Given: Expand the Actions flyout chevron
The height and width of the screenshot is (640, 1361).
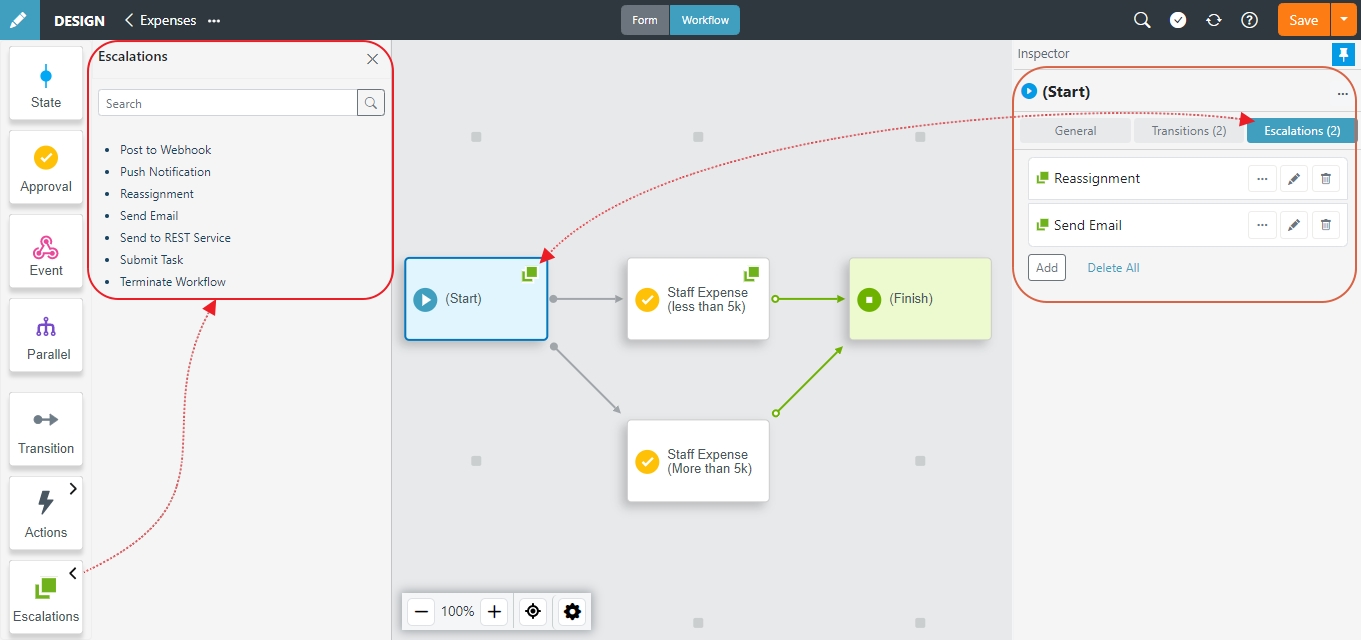Looking at the screenshot, I should point(73,489).
